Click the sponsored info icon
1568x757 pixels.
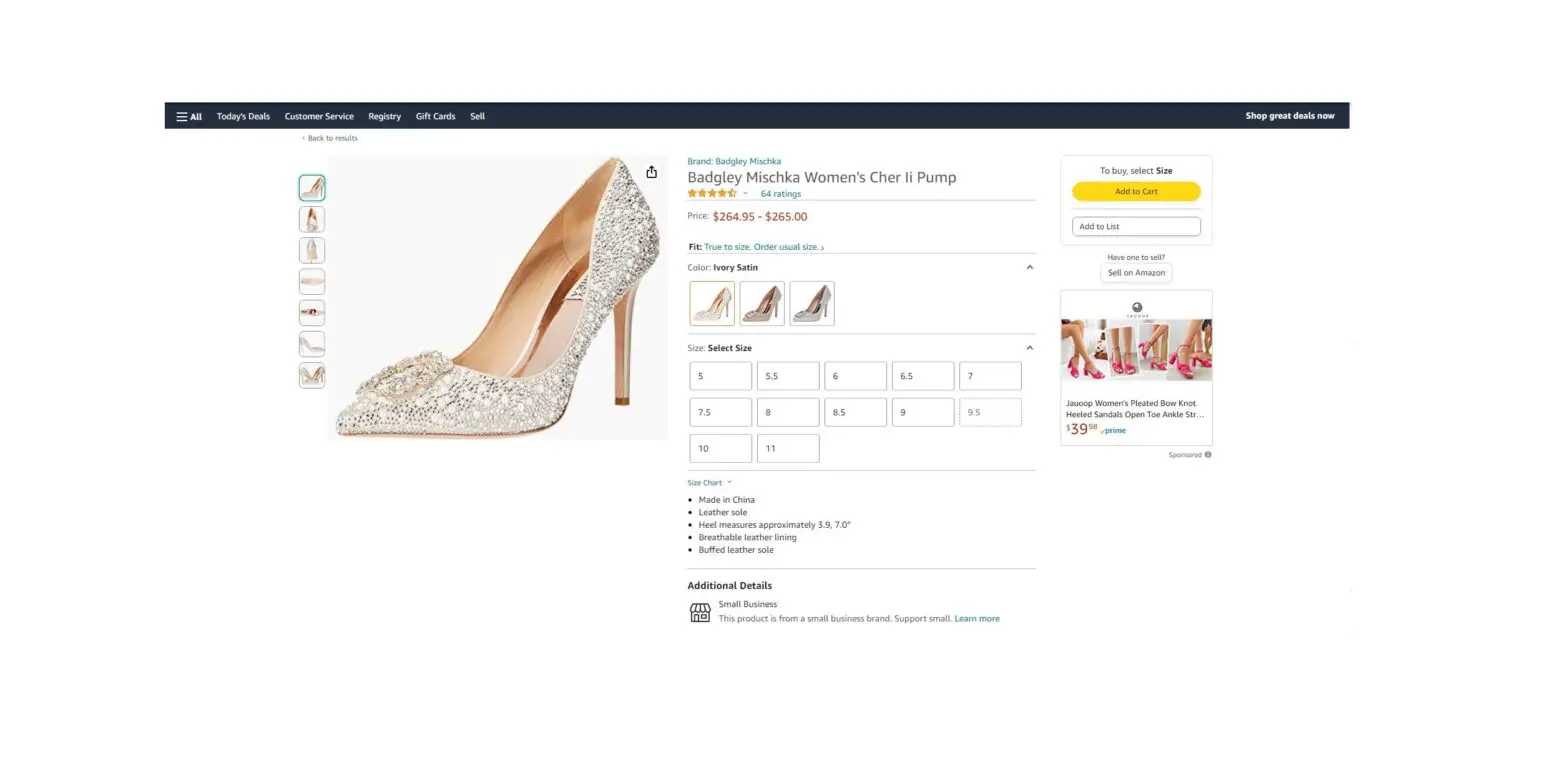[1208, 455]
